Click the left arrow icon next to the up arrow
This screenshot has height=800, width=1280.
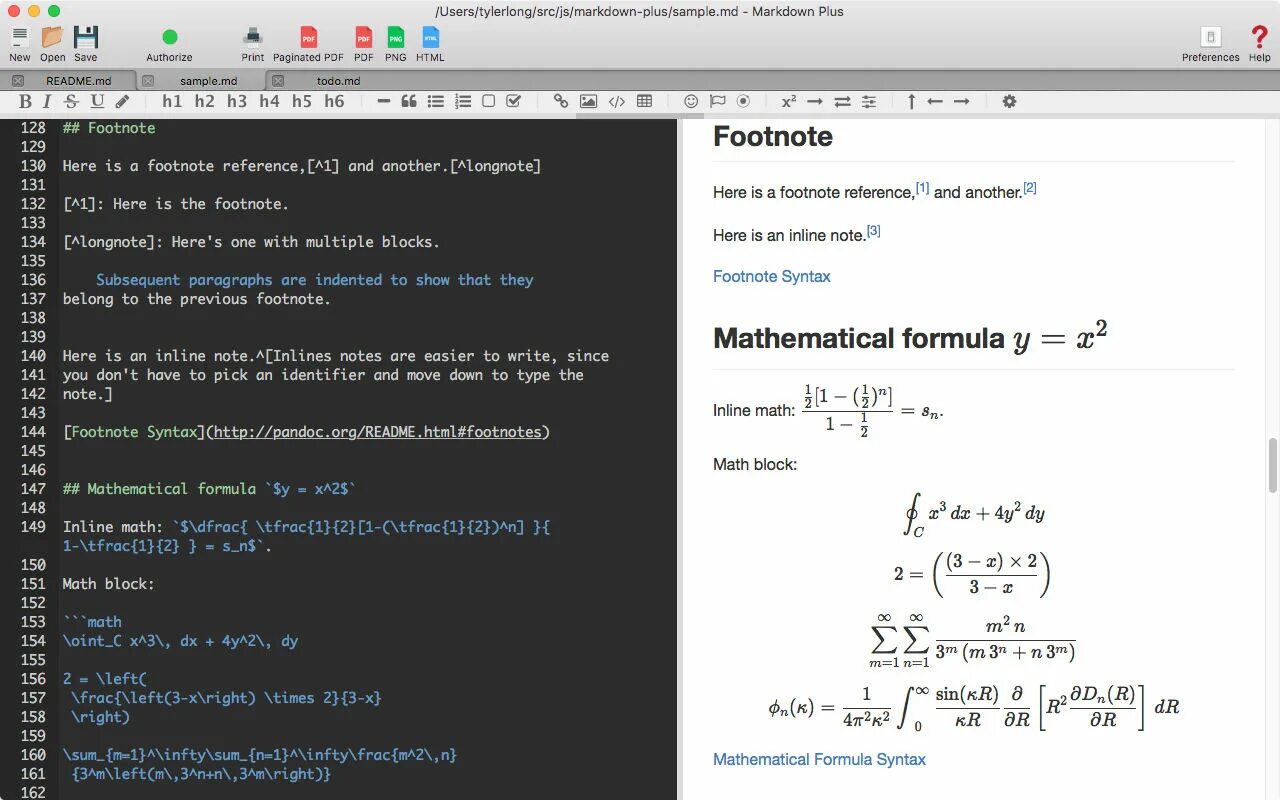[935, 101]
